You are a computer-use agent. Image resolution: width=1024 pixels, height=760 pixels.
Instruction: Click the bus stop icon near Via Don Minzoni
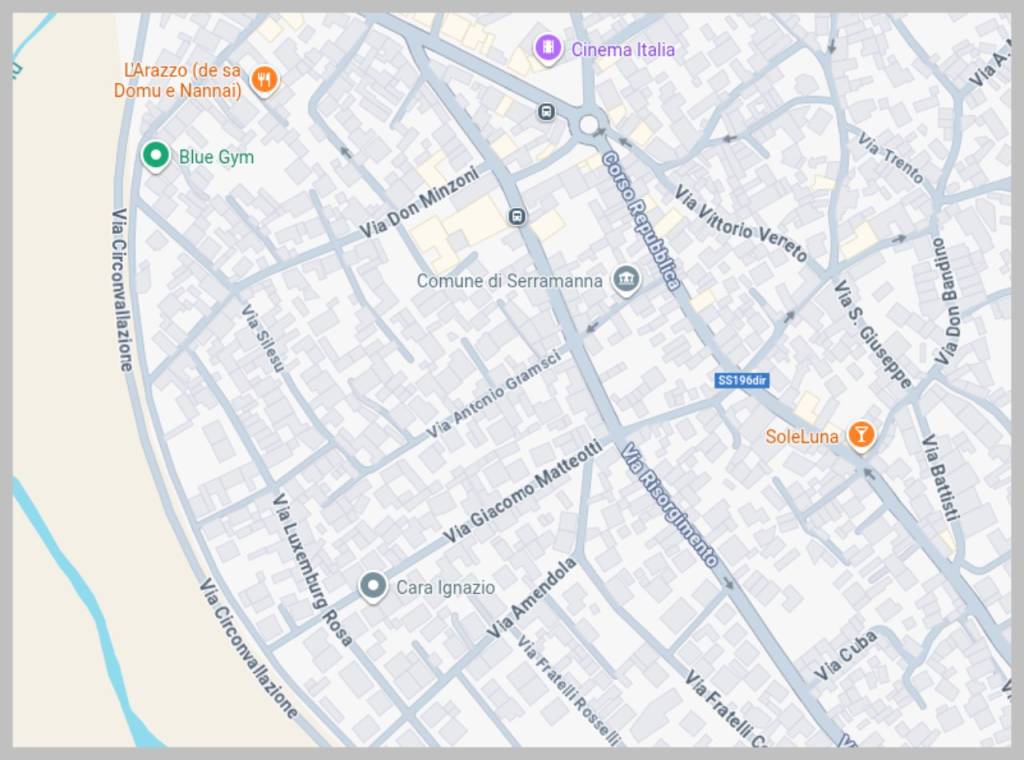[x=517, y=216]
